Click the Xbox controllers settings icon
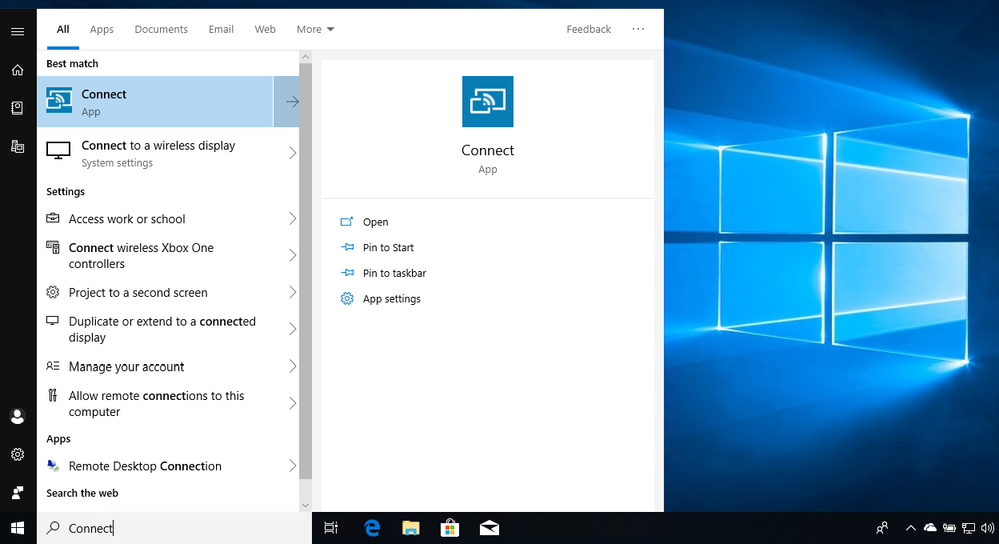The image size is (999, 544). coord(53,247)
